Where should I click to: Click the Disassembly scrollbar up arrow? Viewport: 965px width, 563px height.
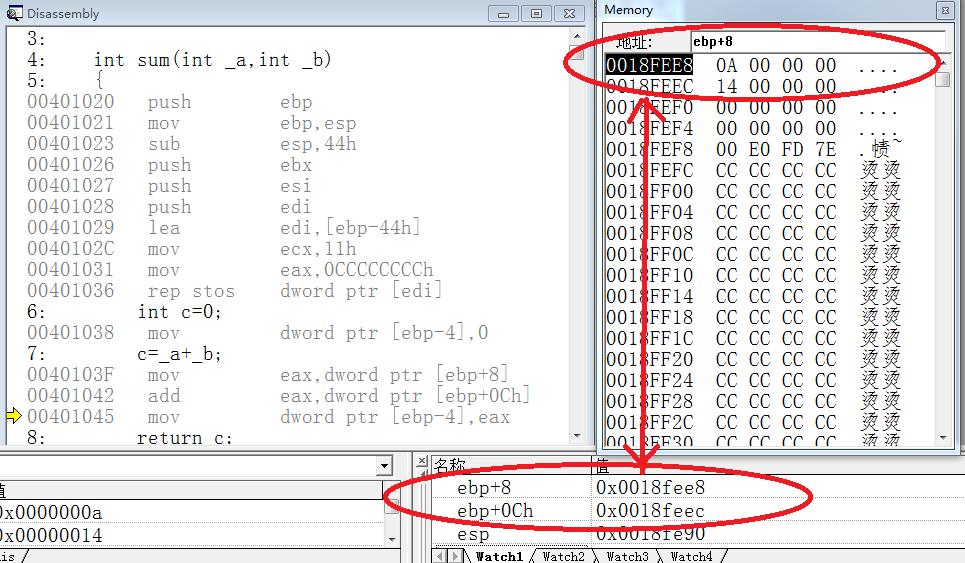click(577, 38)
